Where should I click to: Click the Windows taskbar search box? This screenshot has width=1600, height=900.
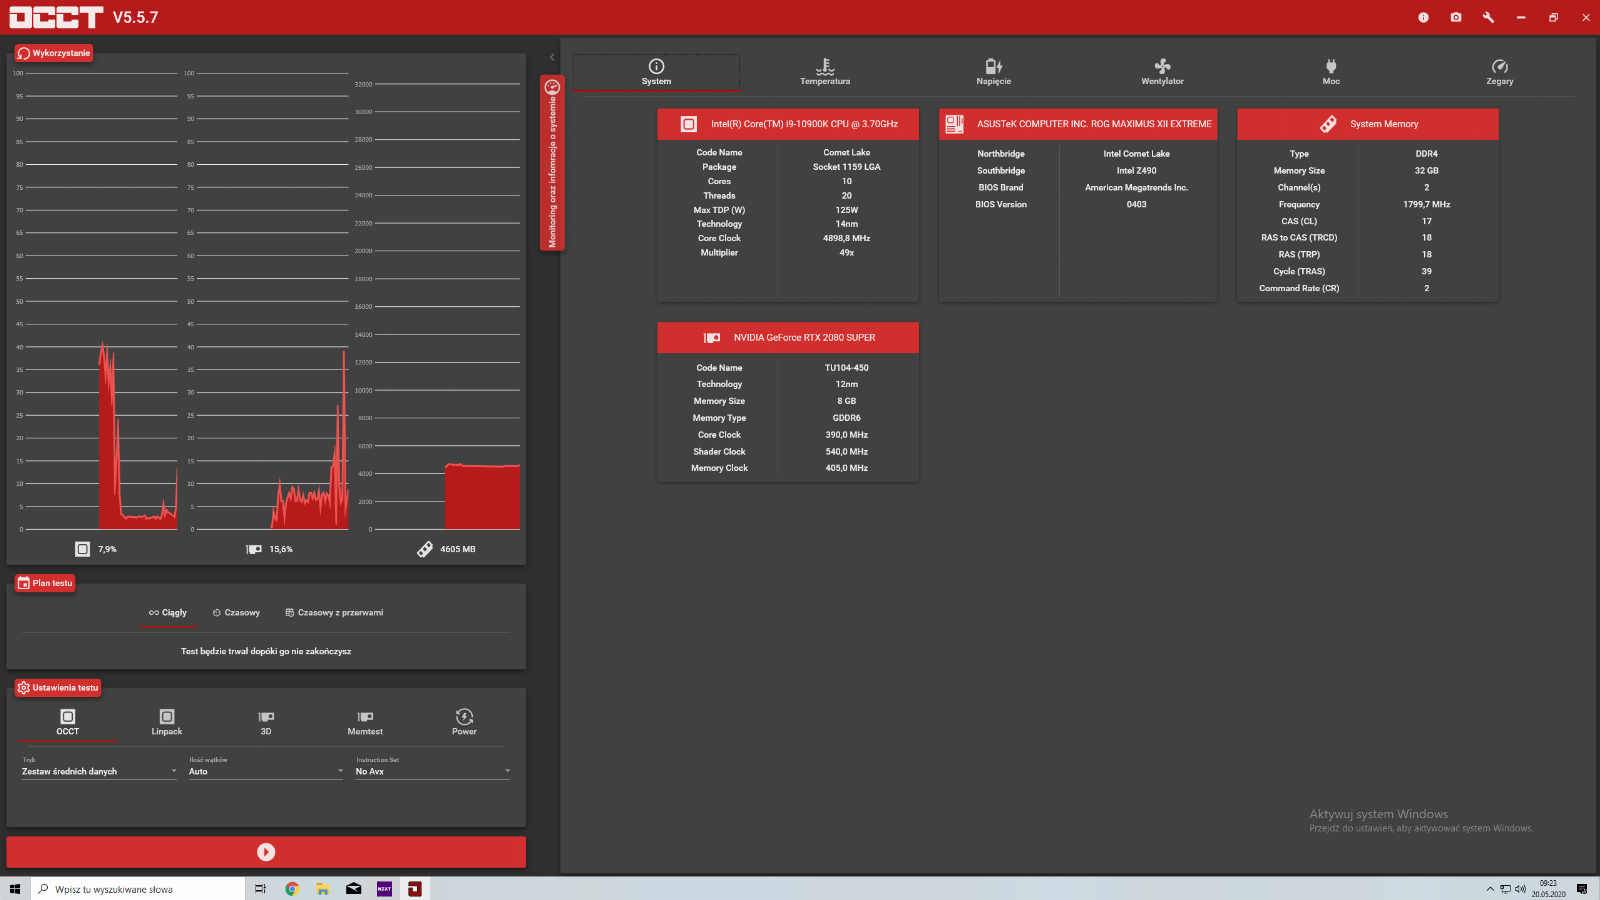point(138,889)
